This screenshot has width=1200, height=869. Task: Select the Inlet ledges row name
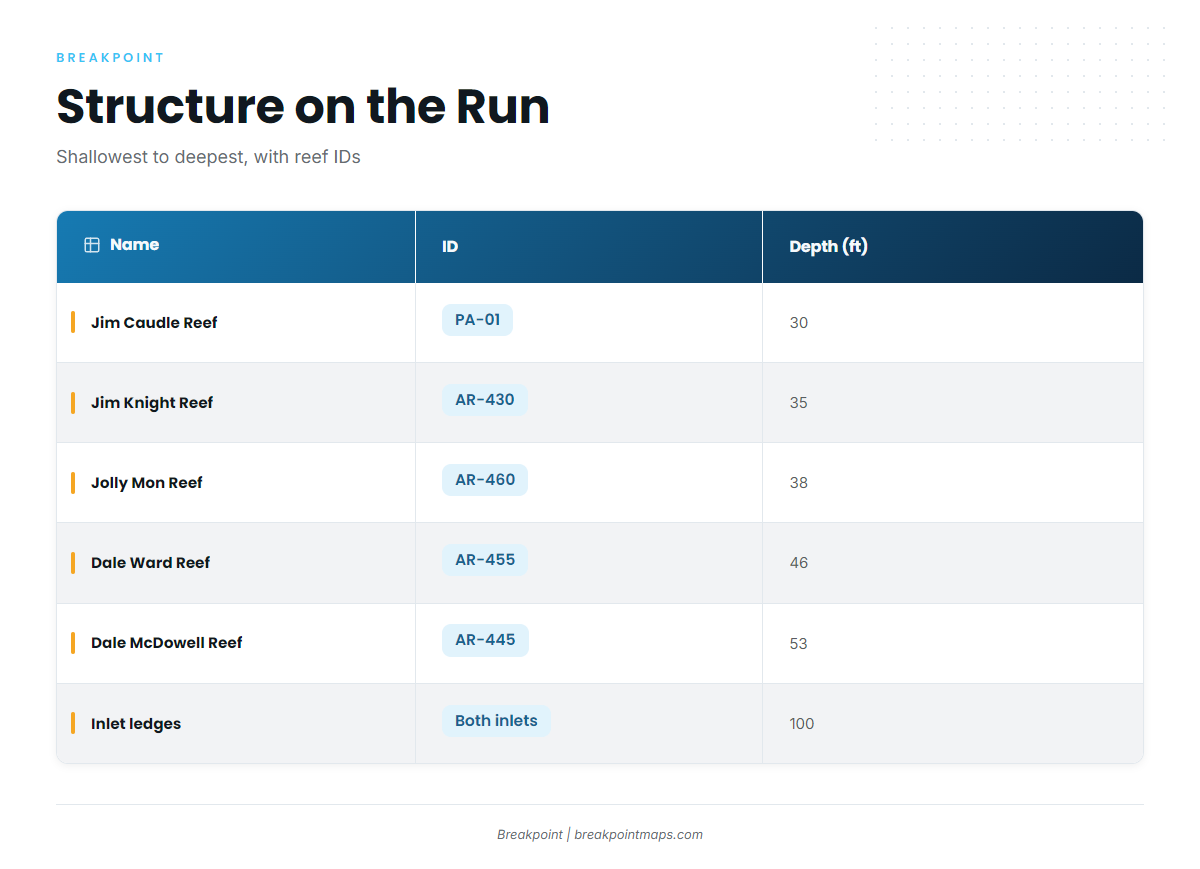coord(136,723)
